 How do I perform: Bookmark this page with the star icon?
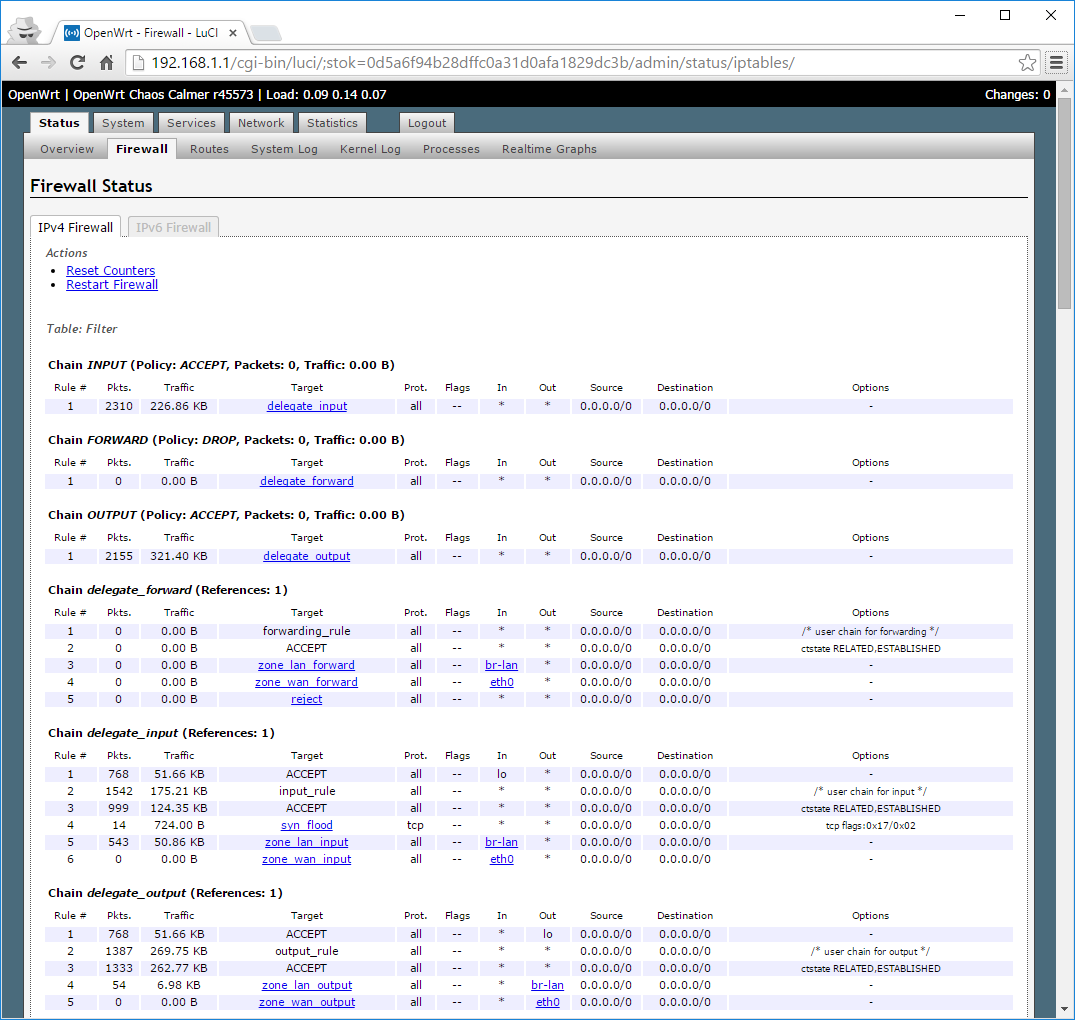1027,63
